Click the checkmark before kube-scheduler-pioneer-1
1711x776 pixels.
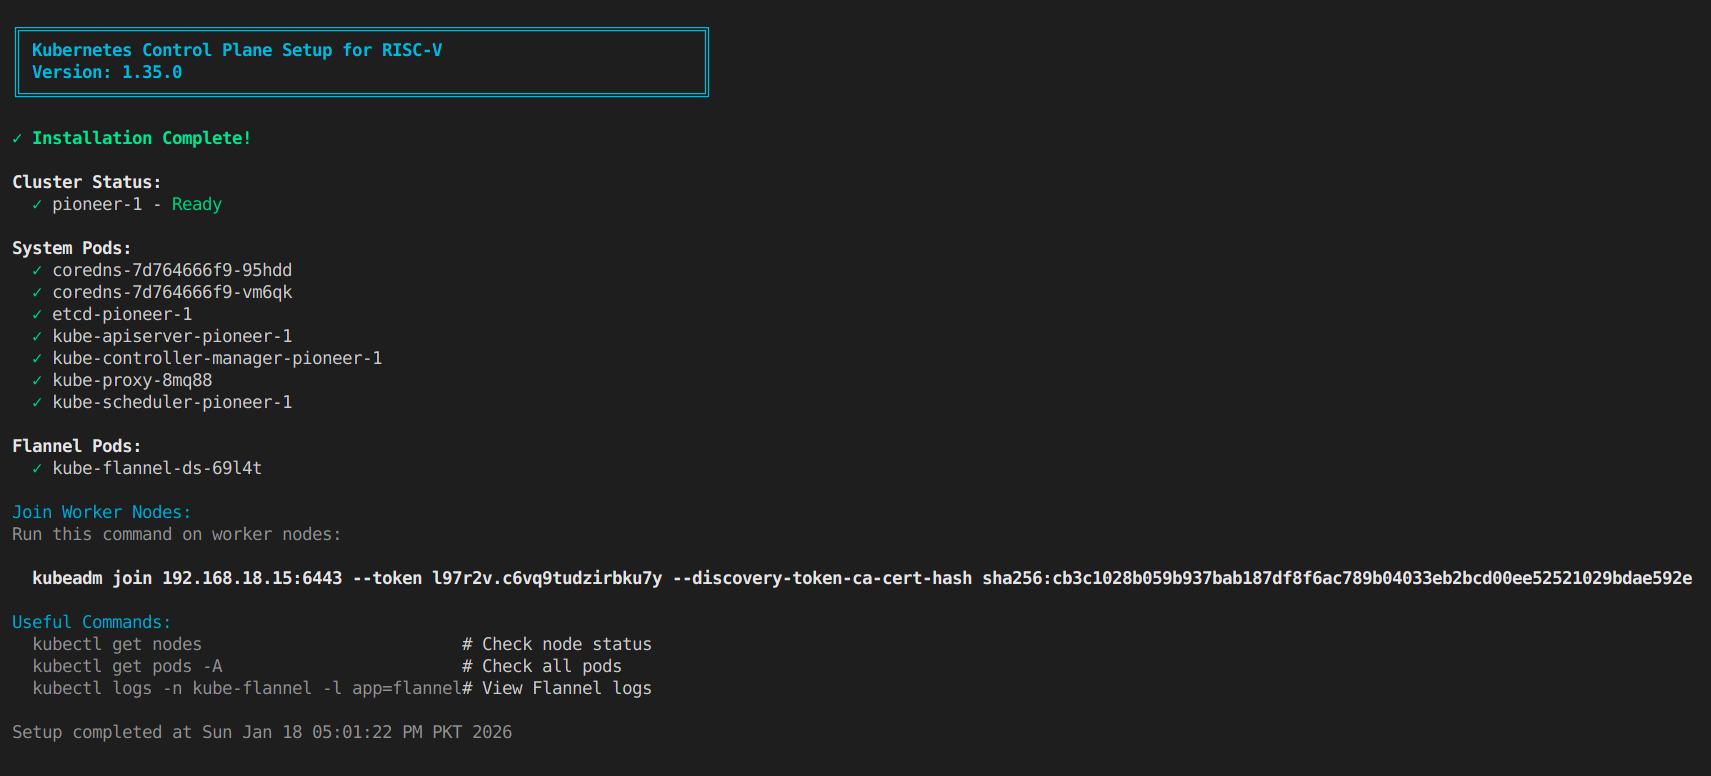37,403
